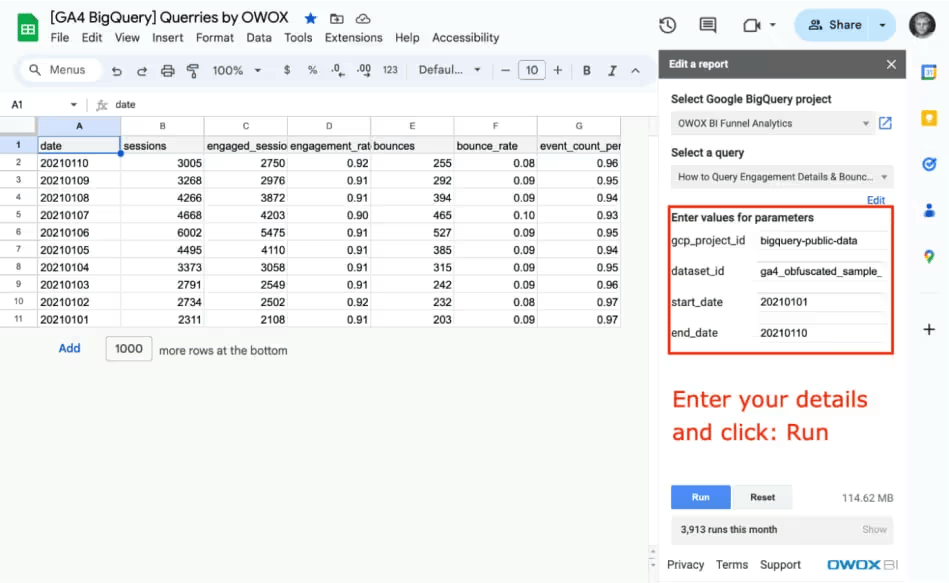Decrease decimal places
Viewport: 949px width, 583px height.
pyautogui.click(x=338, y=70)
